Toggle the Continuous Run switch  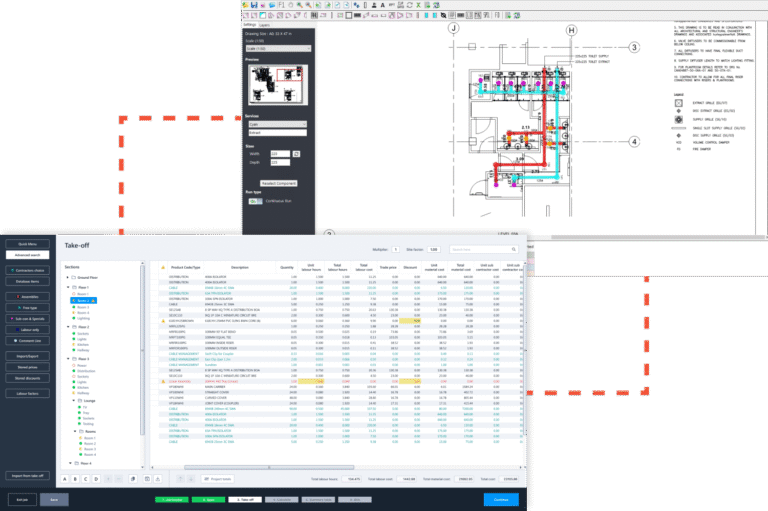click(255, 201)
